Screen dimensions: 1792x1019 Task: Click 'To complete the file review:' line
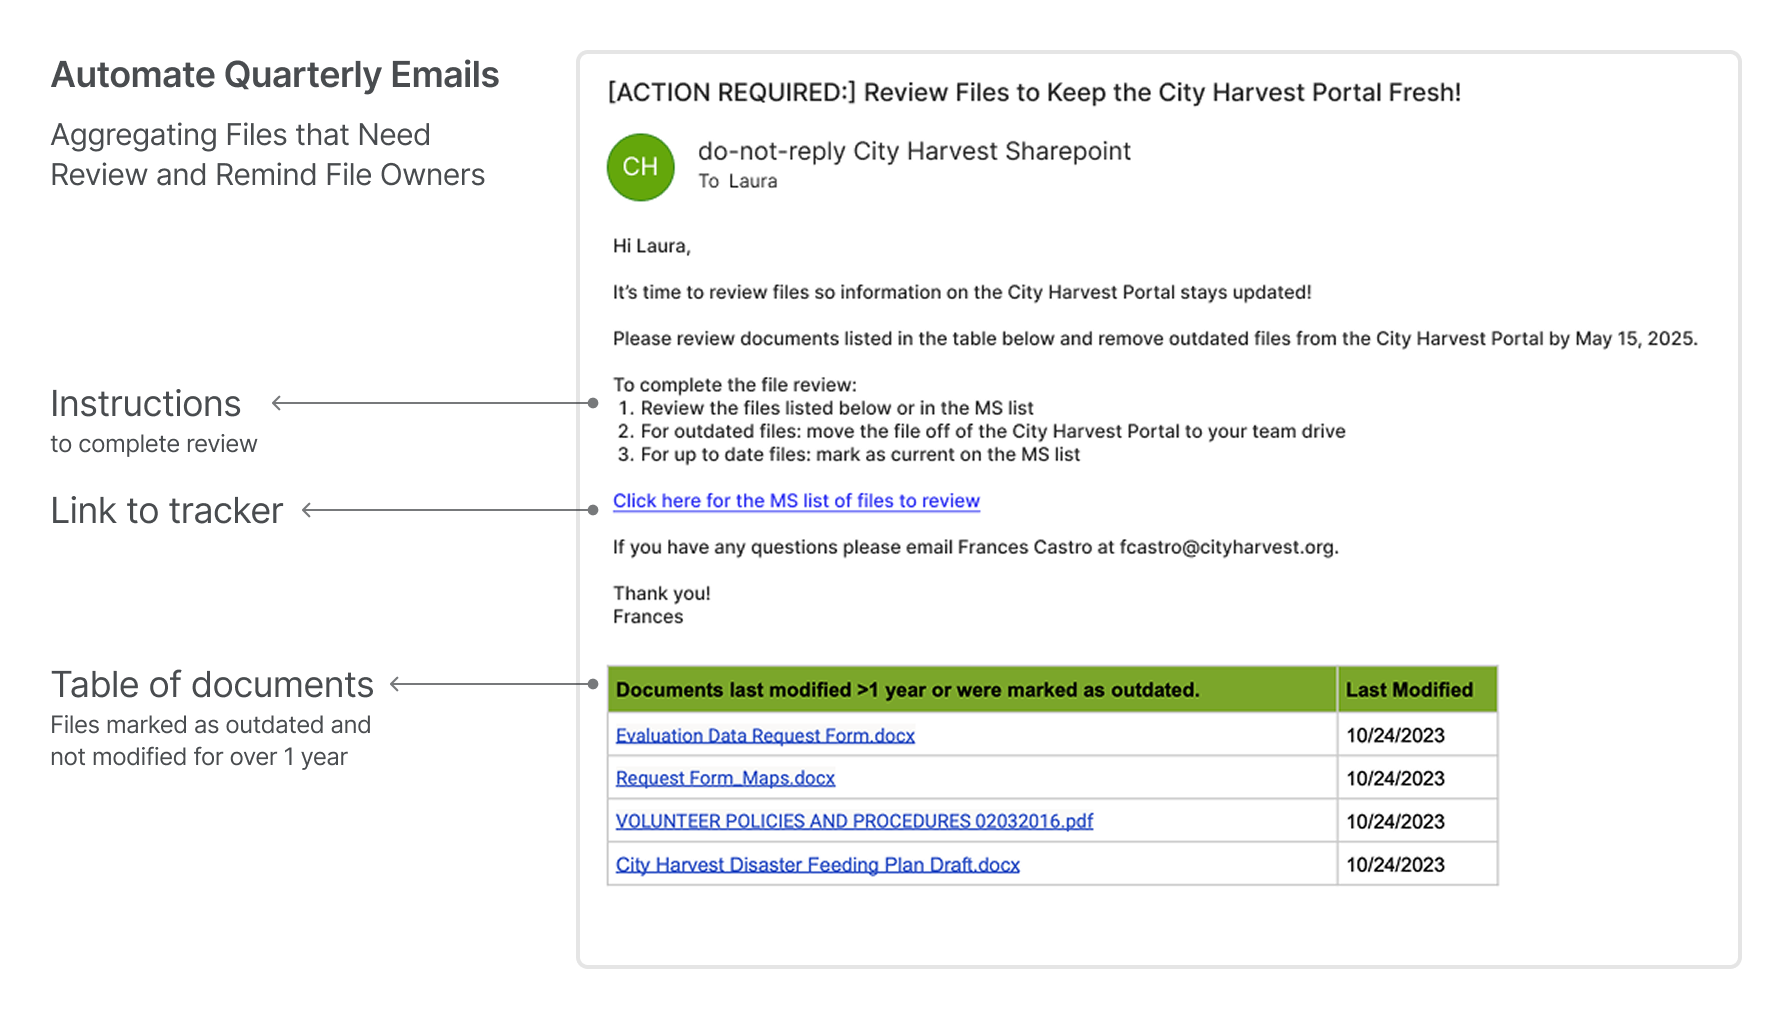point(735,385)
